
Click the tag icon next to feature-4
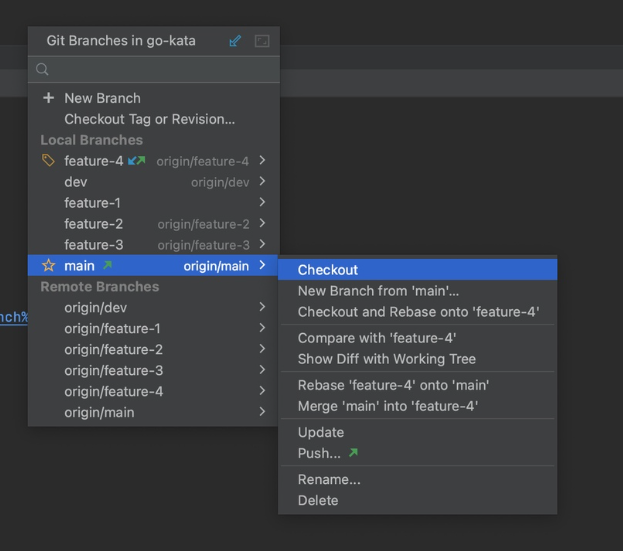[48, 161]
